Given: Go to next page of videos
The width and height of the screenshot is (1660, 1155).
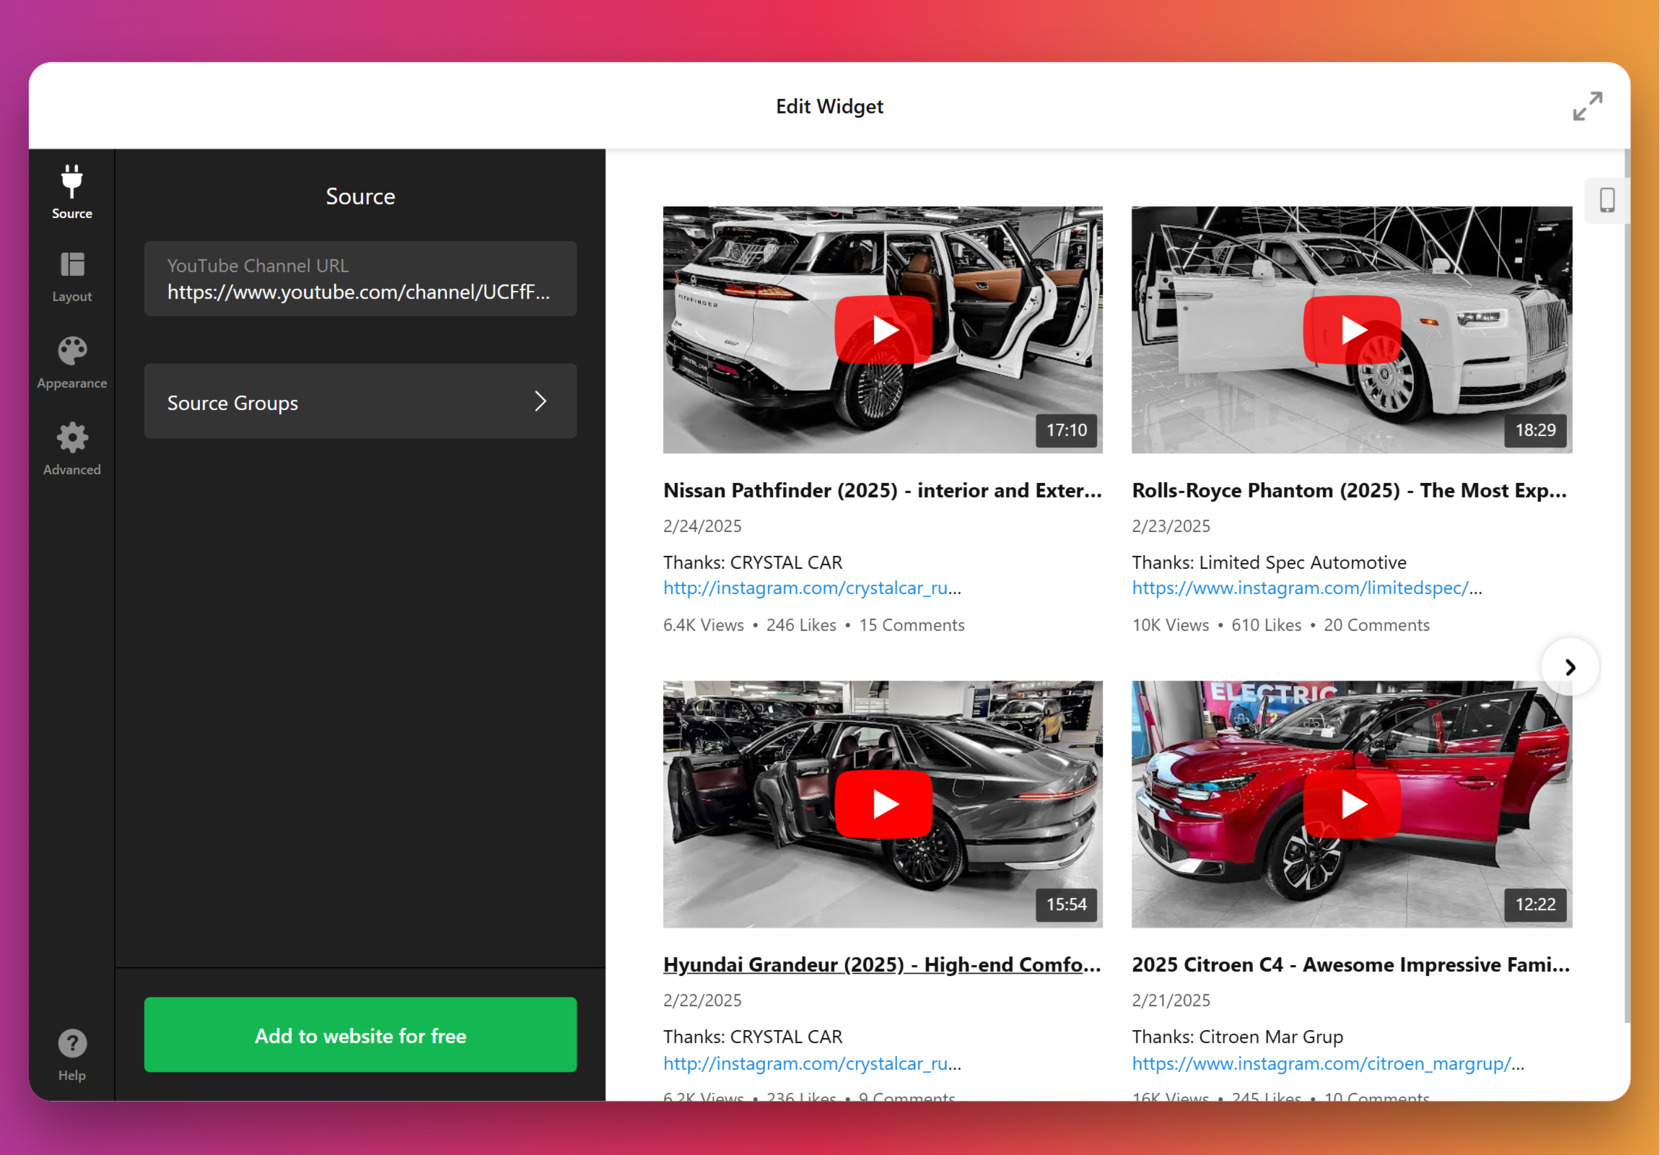Looking at the screenshot, I should point(1569,667).
